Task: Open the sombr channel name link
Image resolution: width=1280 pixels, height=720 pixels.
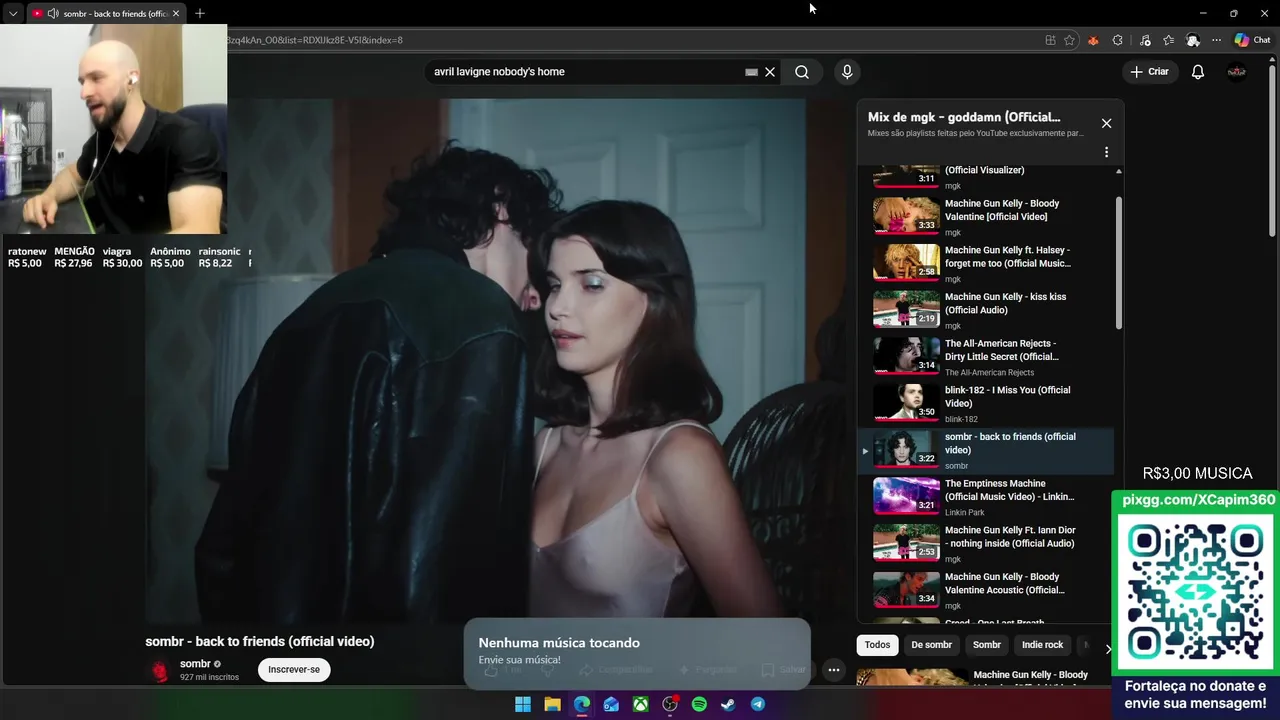Action: [195, 664]
